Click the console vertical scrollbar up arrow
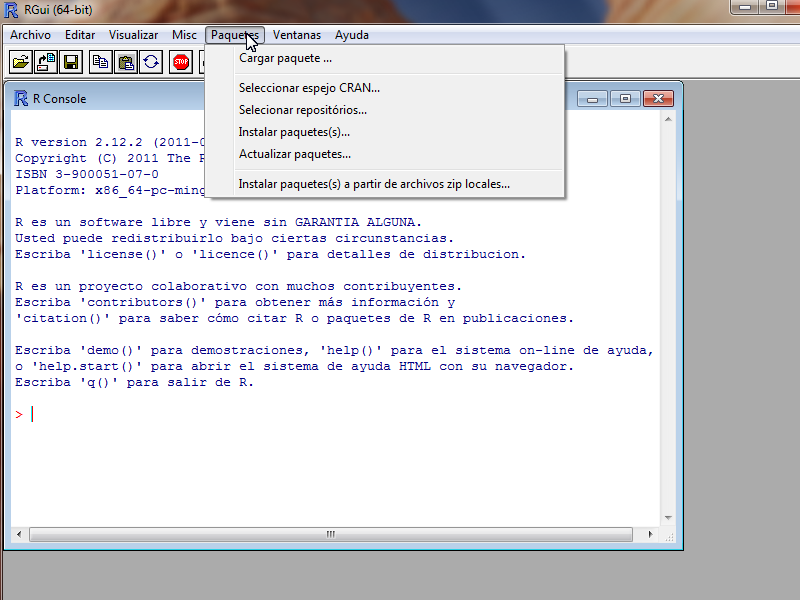Viewport: 800px width, 600px height. (x=668, y=119)
